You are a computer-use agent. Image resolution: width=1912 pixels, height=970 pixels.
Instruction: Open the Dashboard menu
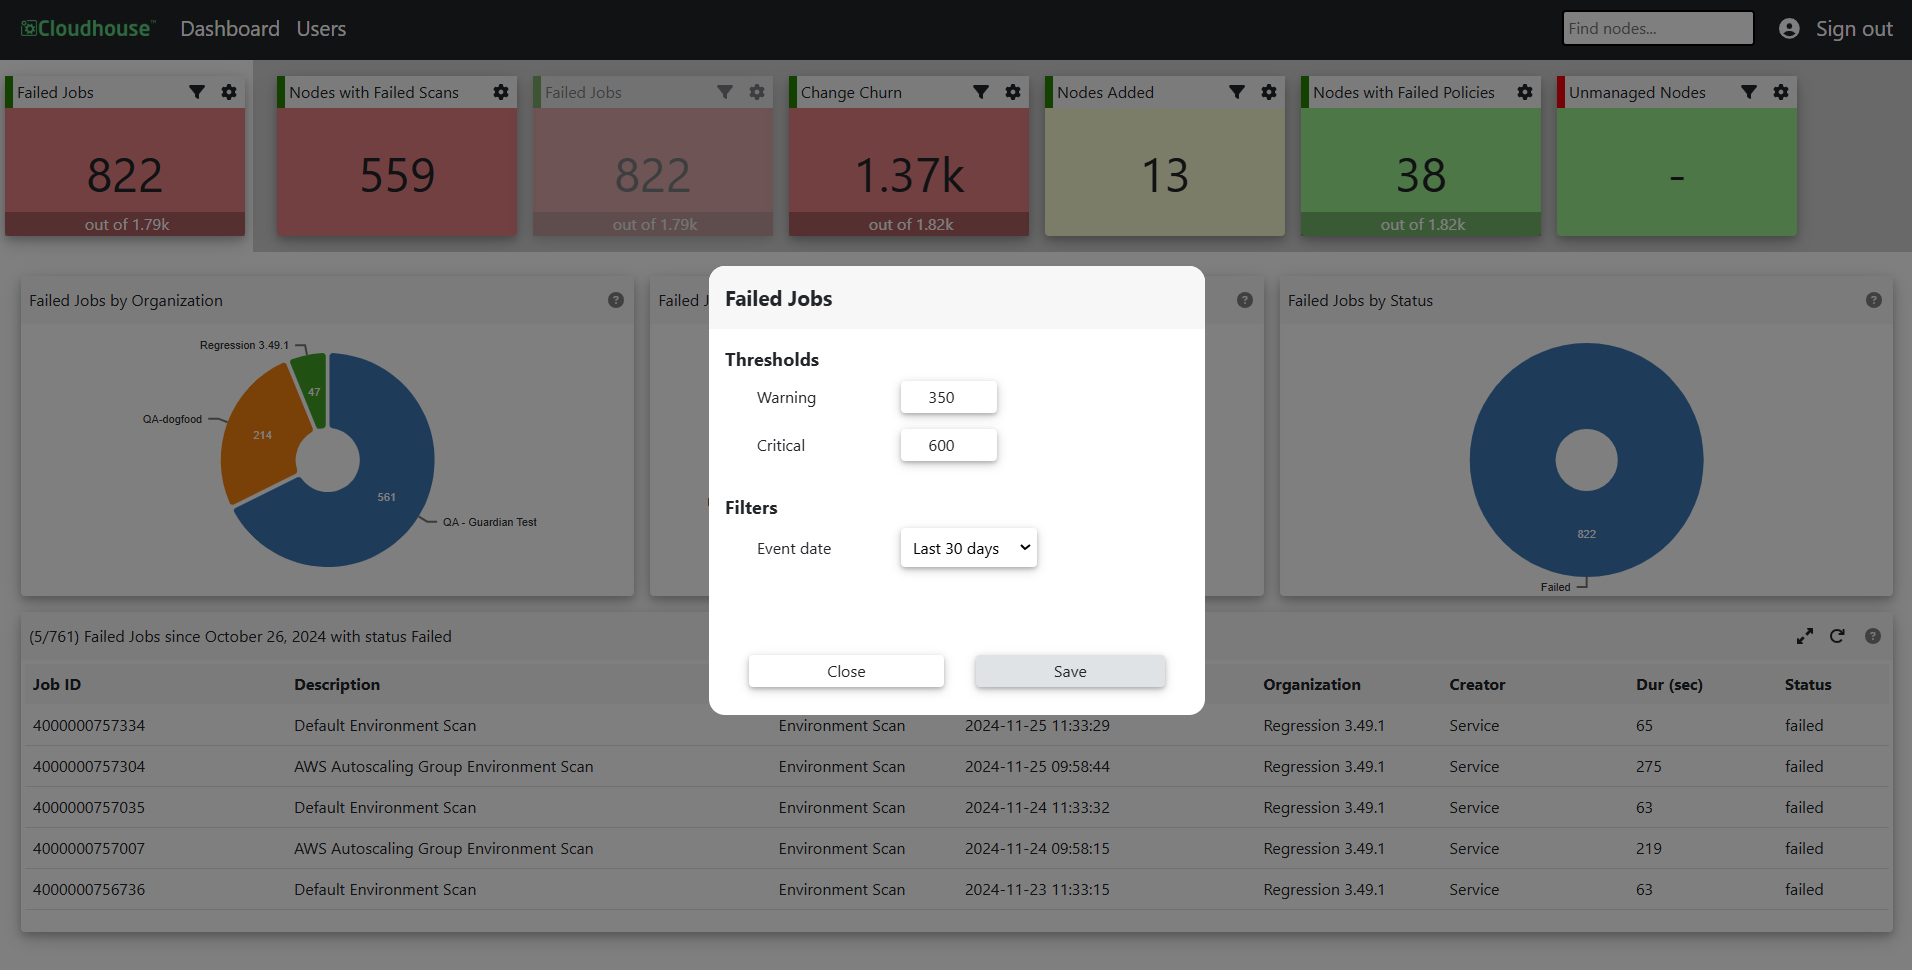[x=230, y=29]
